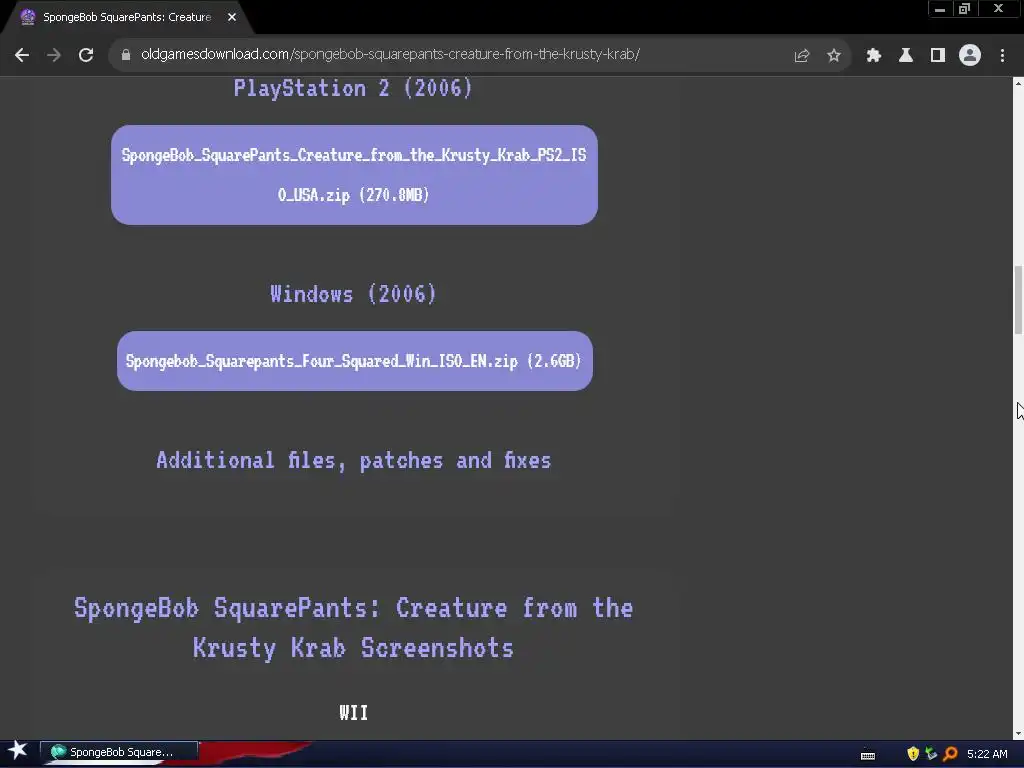Minimize the Chrome window

940,9
